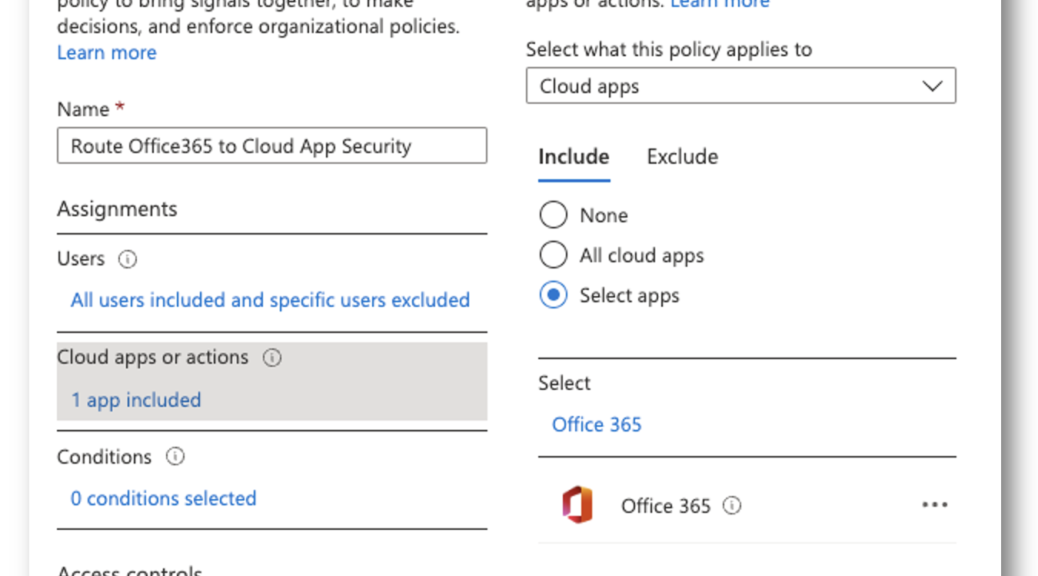Open the 0 conditions selected link
Viewport: 1038px width, 576px height.
[x=163, y=499]
